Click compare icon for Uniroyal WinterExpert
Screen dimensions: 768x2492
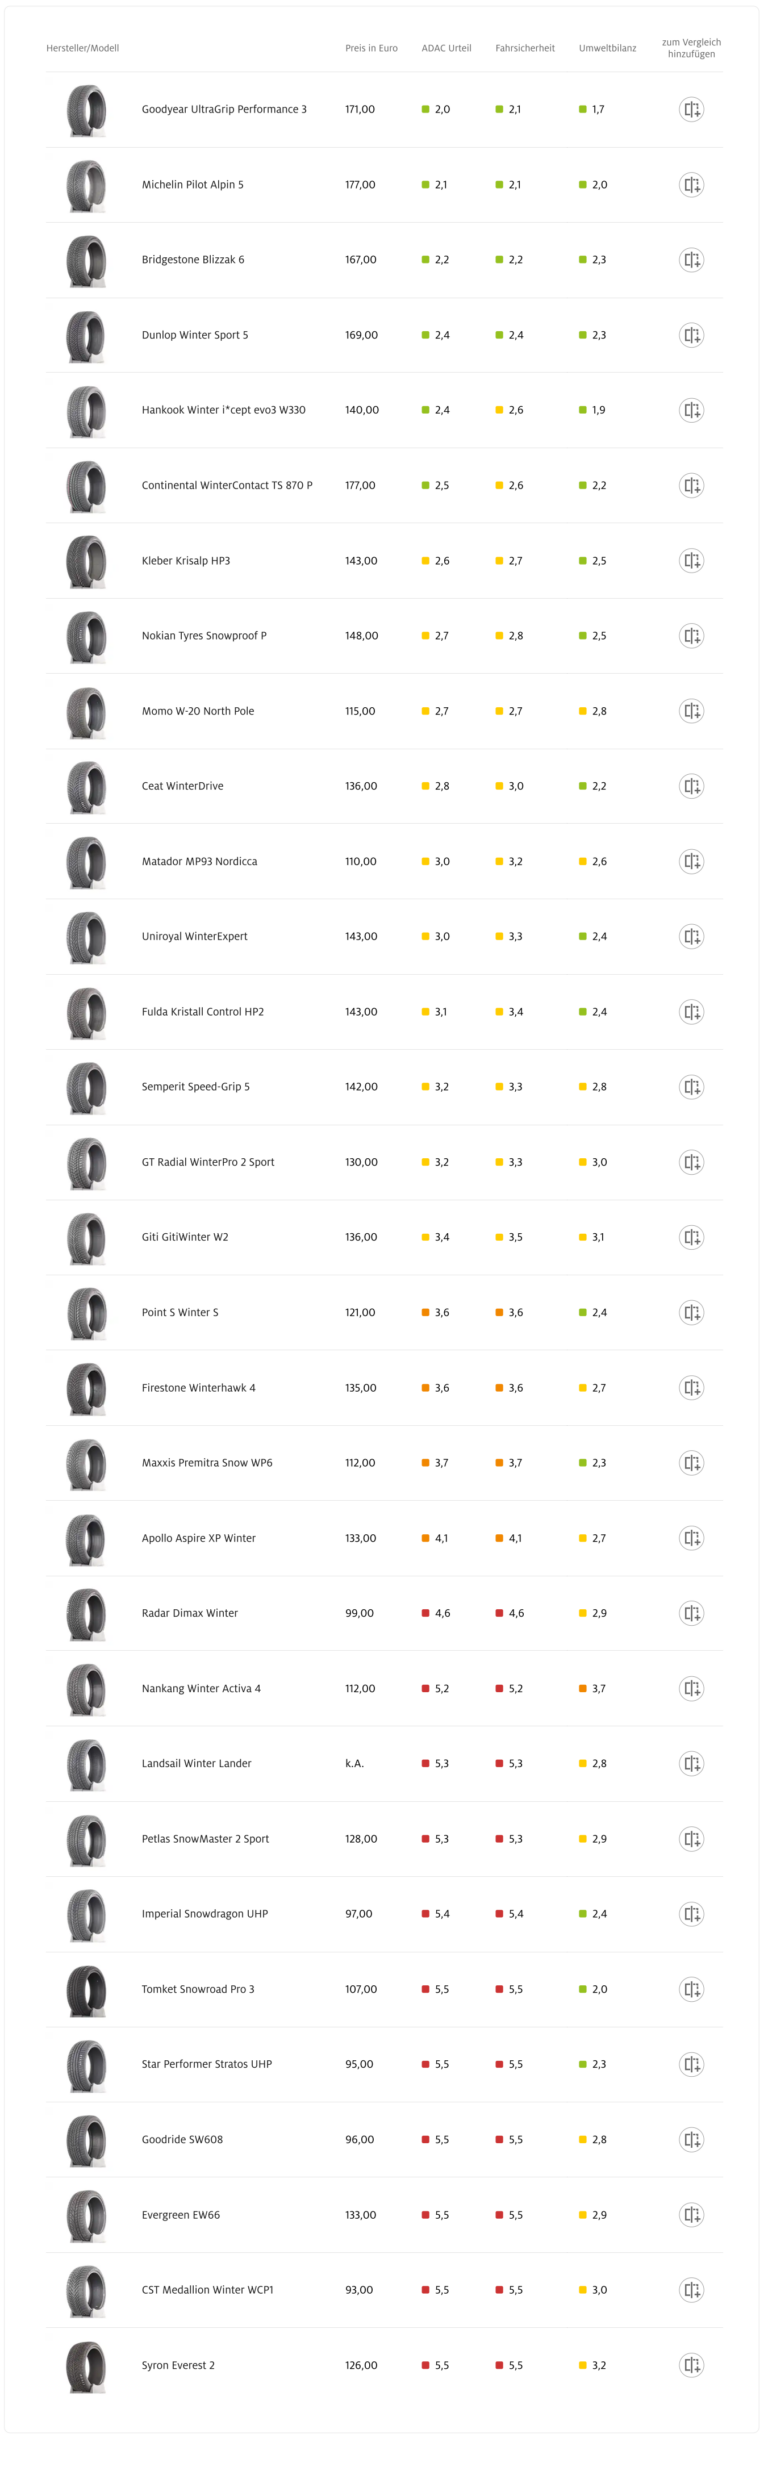click(x=691, y=937)
